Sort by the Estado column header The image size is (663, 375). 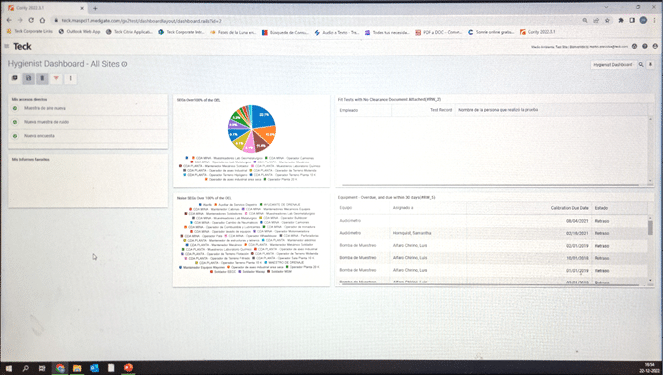point(601,208)
